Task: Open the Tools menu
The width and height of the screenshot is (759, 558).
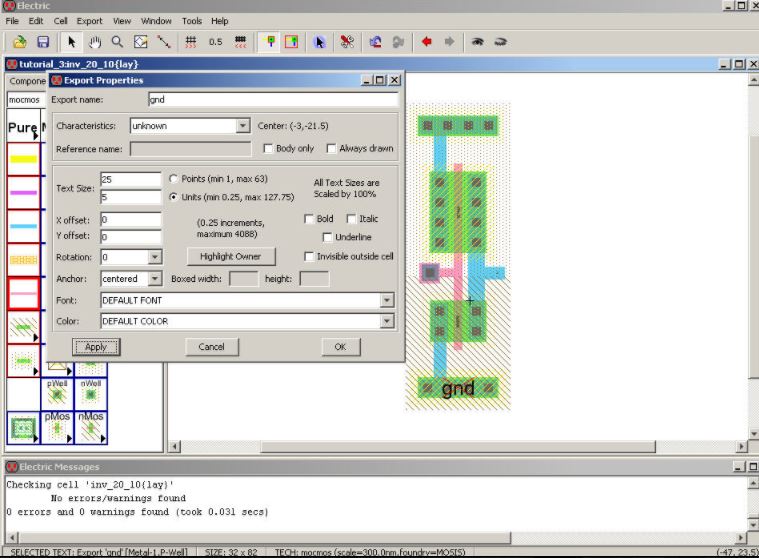Action: click(191, 21)
